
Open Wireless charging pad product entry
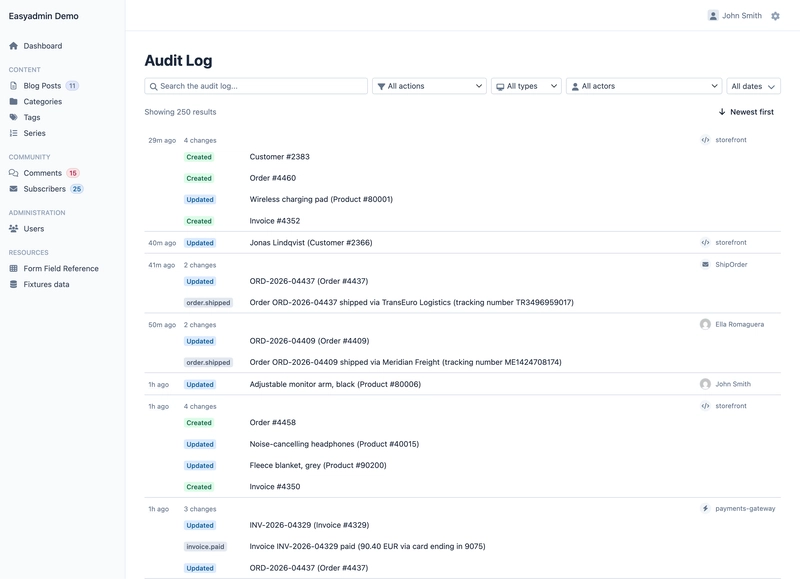pos(321,199)
